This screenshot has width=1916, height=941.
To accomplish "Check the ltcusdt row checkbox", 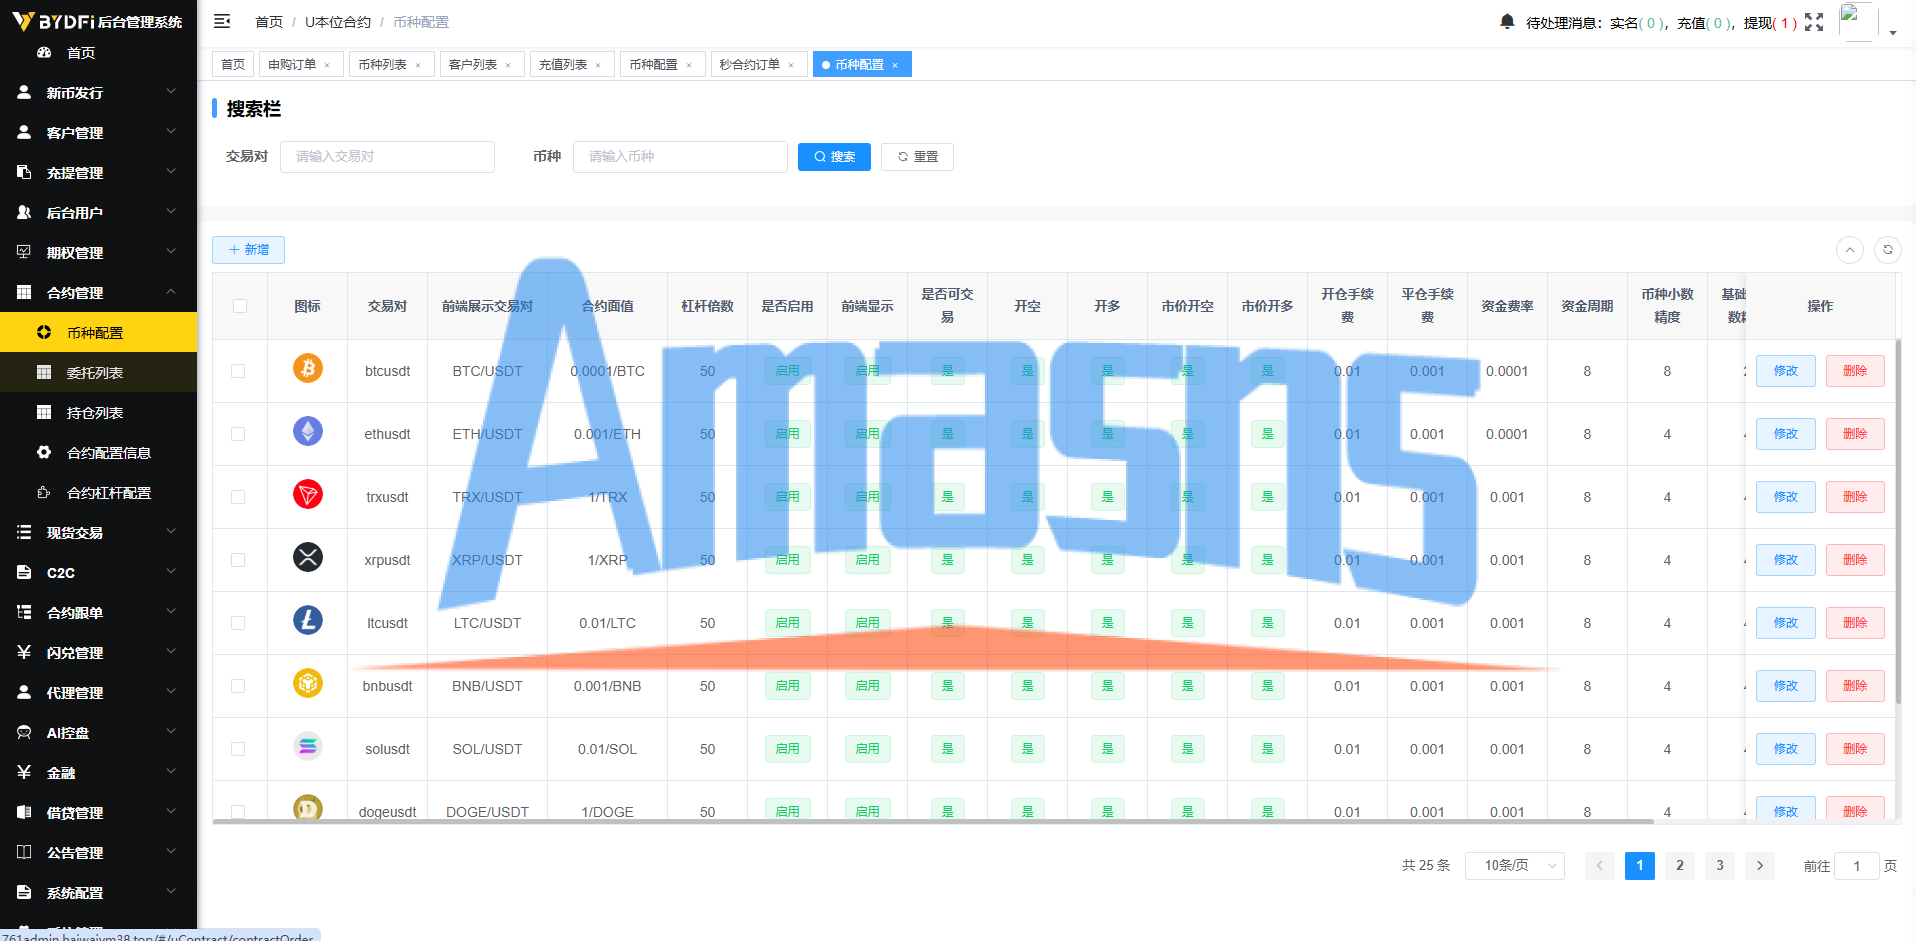I will pos(238,623).
